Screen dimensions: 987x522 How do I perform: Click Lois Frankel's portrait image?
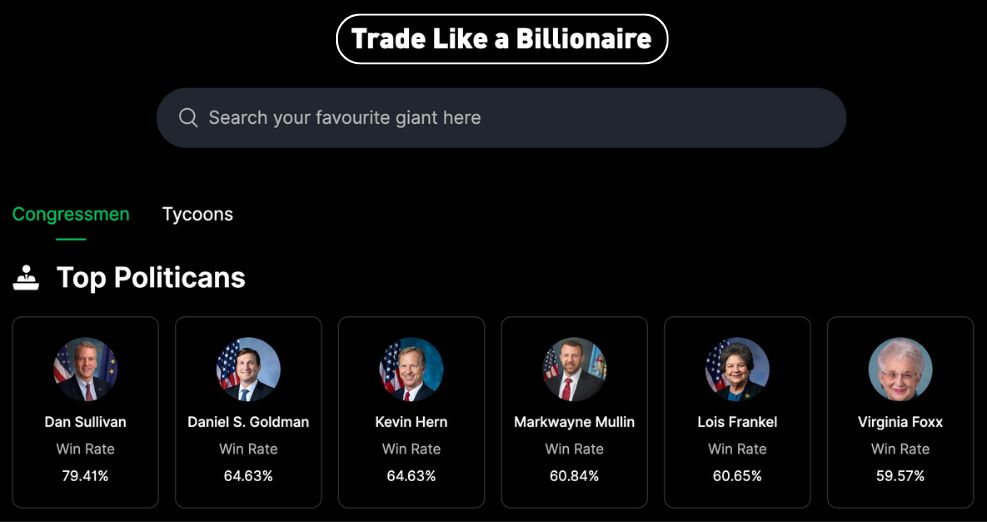pyautogui.click(x=737, y=370)
